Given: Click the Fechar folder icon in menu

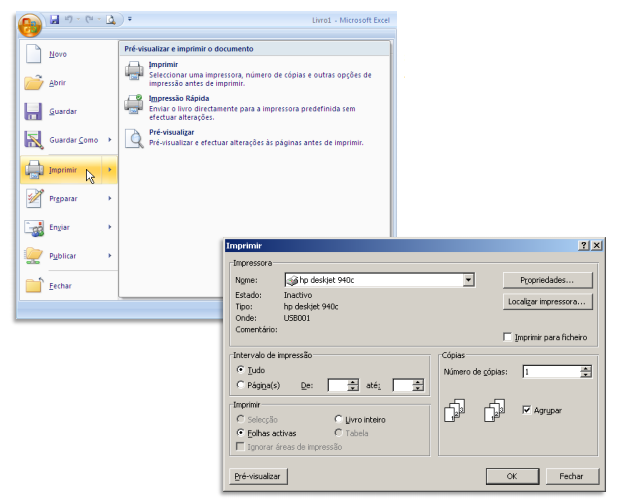Looking at the screenshot, I should click(33, 286).
